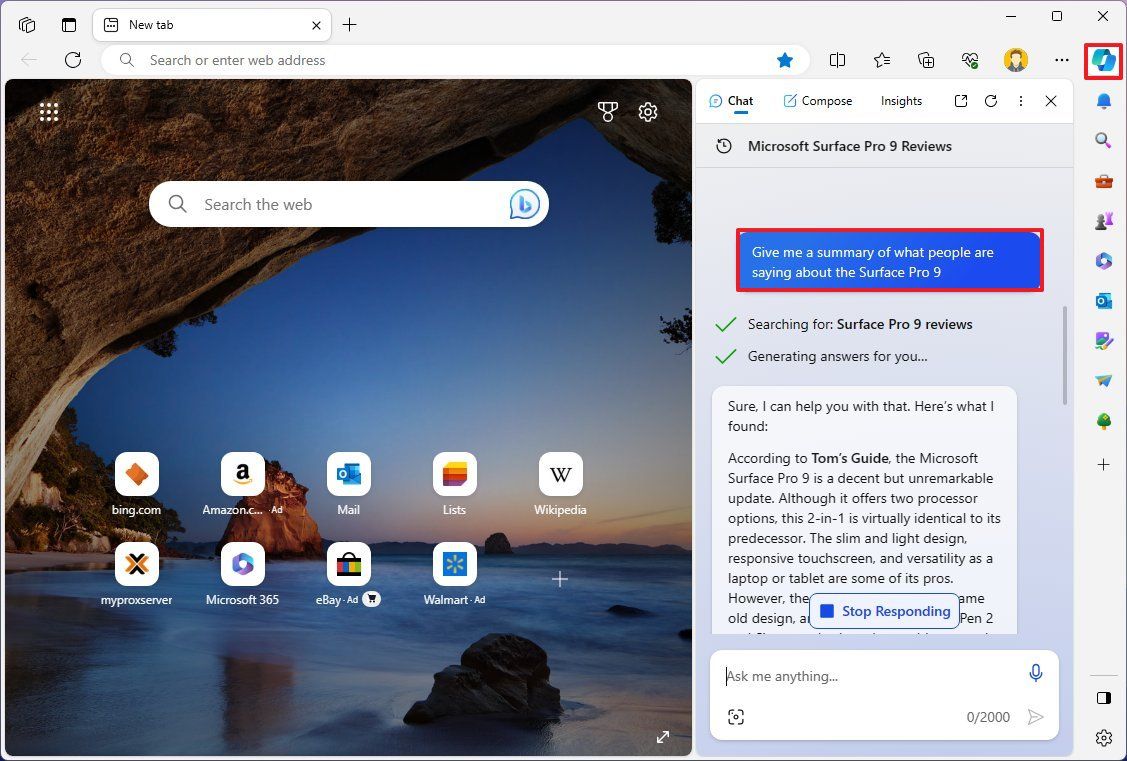This screenshot has width=1127, height=761.
Task: Start a visual search with the camera icon
Action: pos(736,717)
